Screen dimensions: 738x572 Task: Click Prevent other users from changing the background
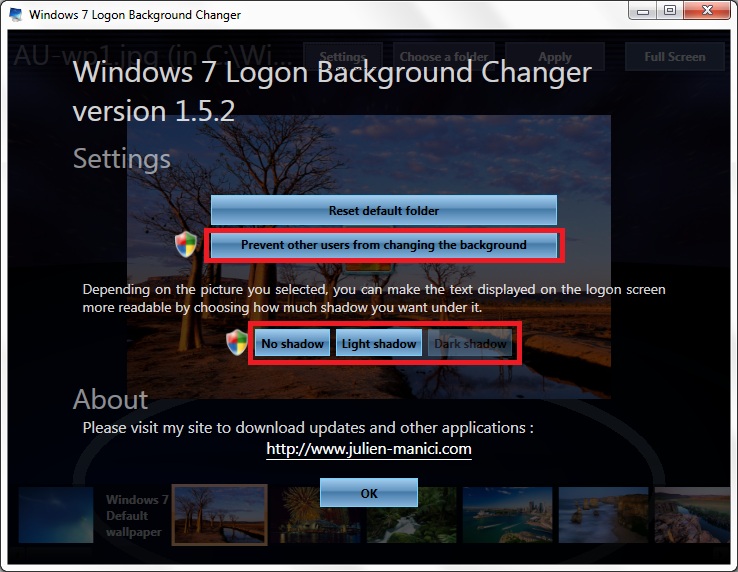(x=384, y=245)
